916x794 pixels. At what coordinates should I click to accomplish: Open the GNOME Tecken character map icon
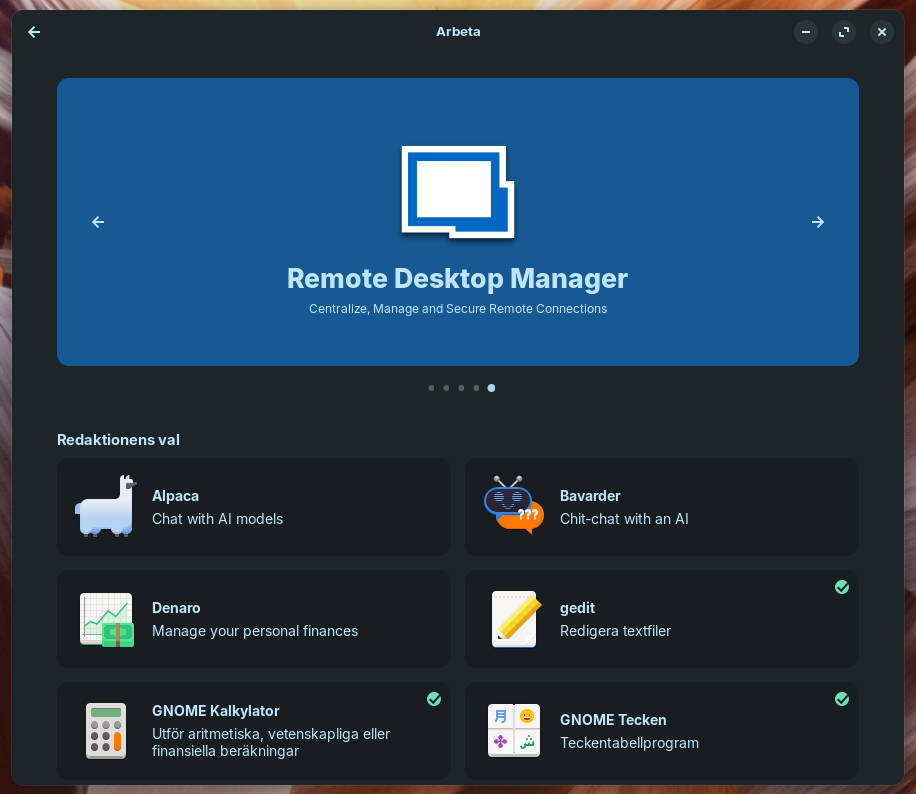click(514, 731)
